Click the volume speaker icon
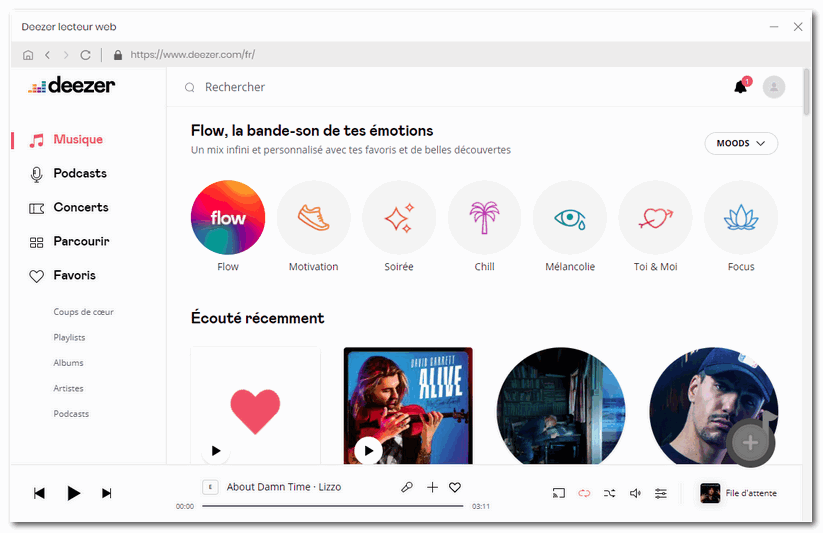The width and height of the screenshot is (823, 533). coord(635,493)
